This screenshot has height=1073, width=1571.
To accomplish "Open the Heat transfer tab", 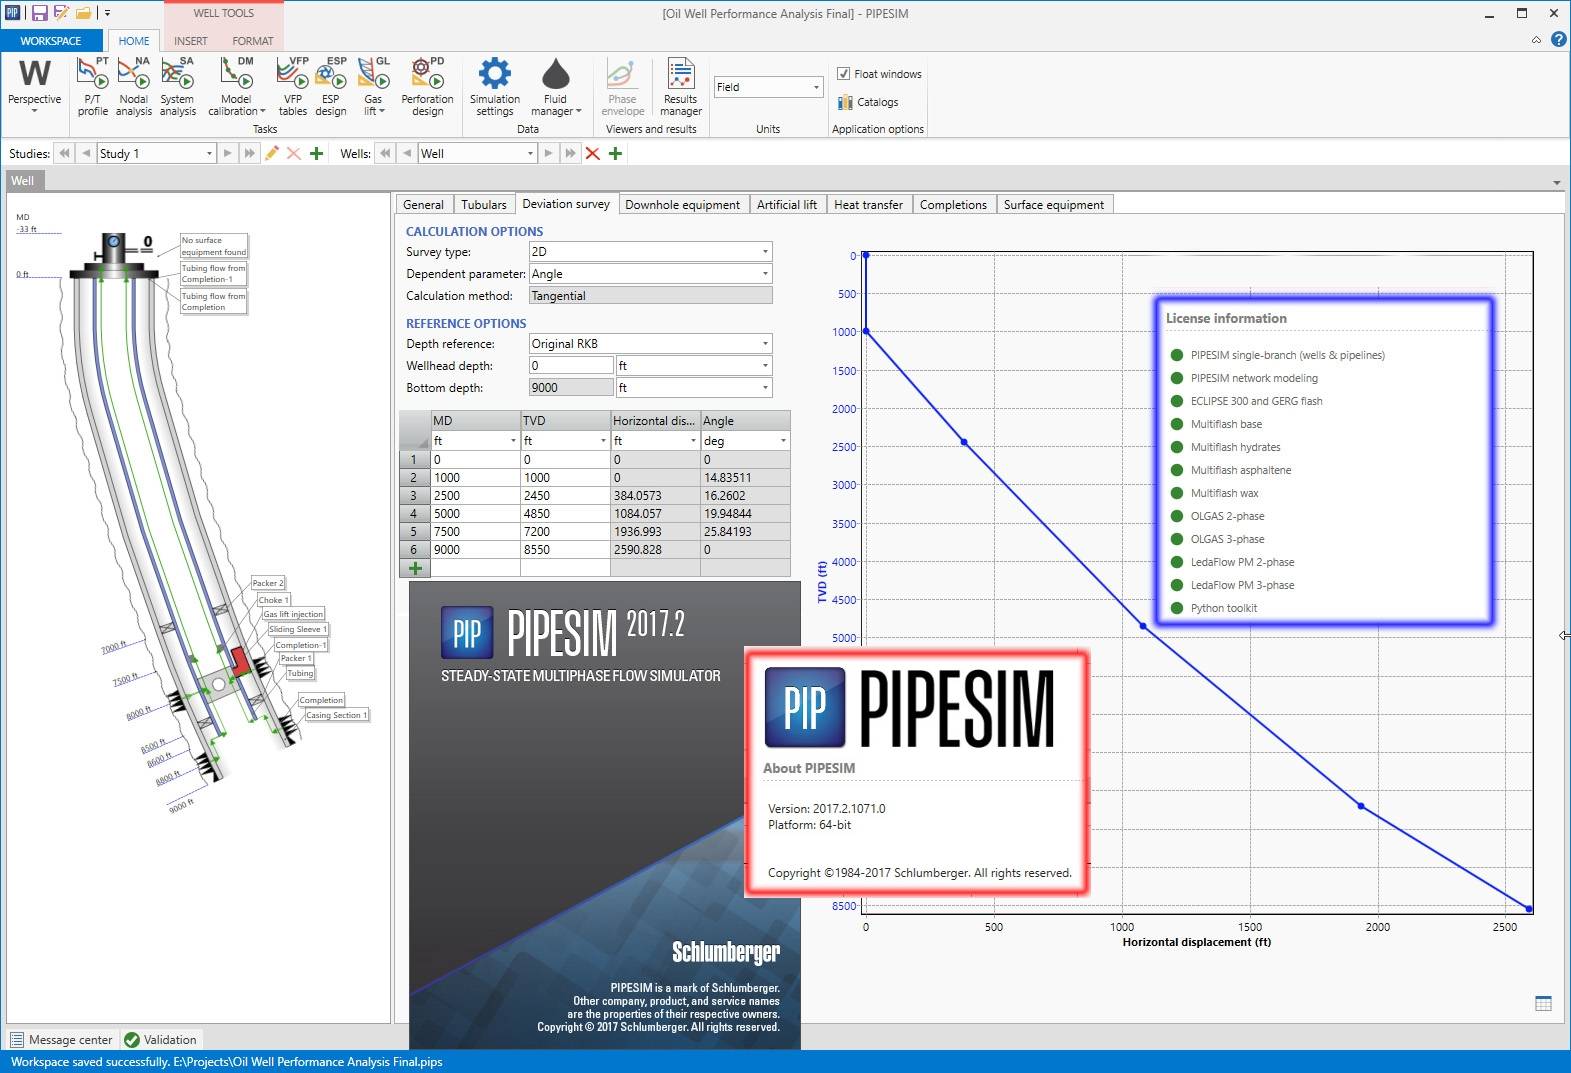I will (868, 204).
